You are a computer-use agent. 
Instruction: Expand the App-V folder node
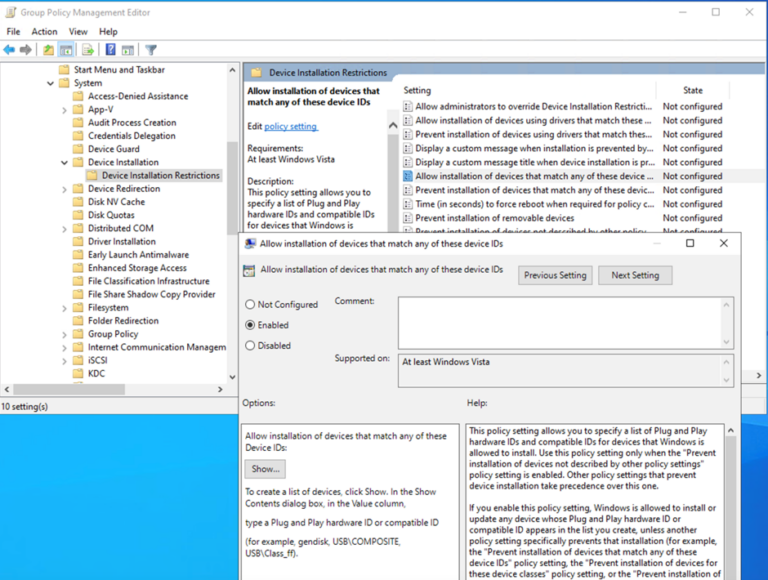pos(65,110)
